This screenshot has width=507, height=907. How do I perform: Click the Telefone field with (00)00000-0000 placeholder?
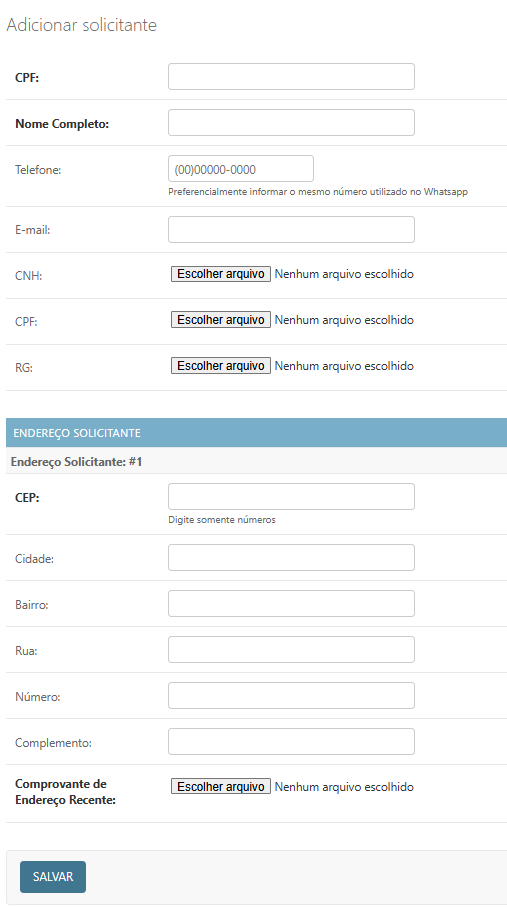click(241, 168)
